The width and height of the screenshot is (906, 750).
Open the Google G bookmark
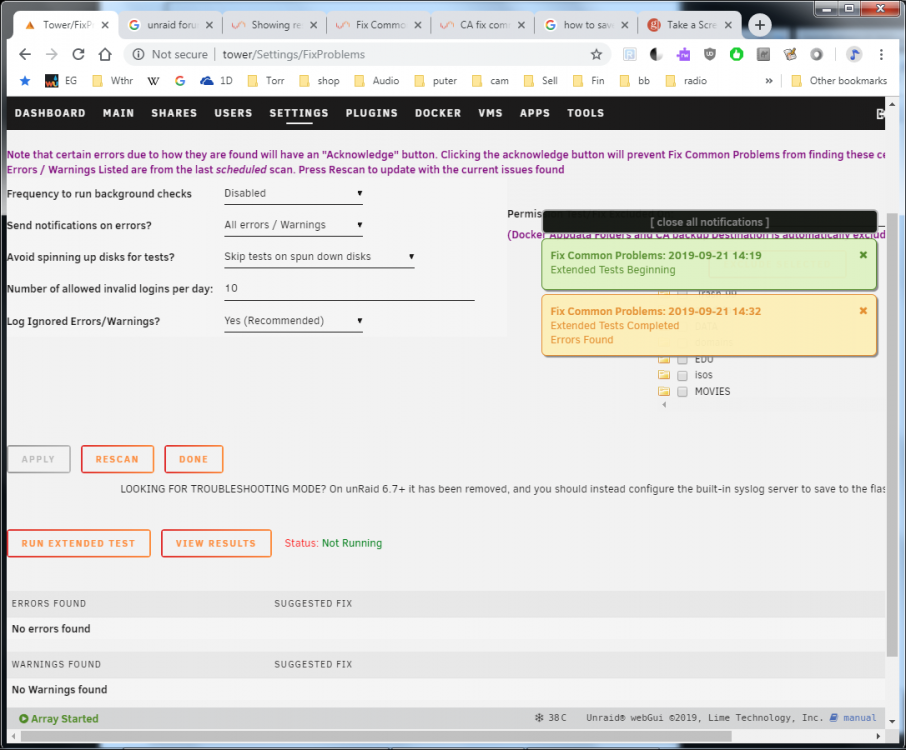pyautogui.click(x=180, y=81)
